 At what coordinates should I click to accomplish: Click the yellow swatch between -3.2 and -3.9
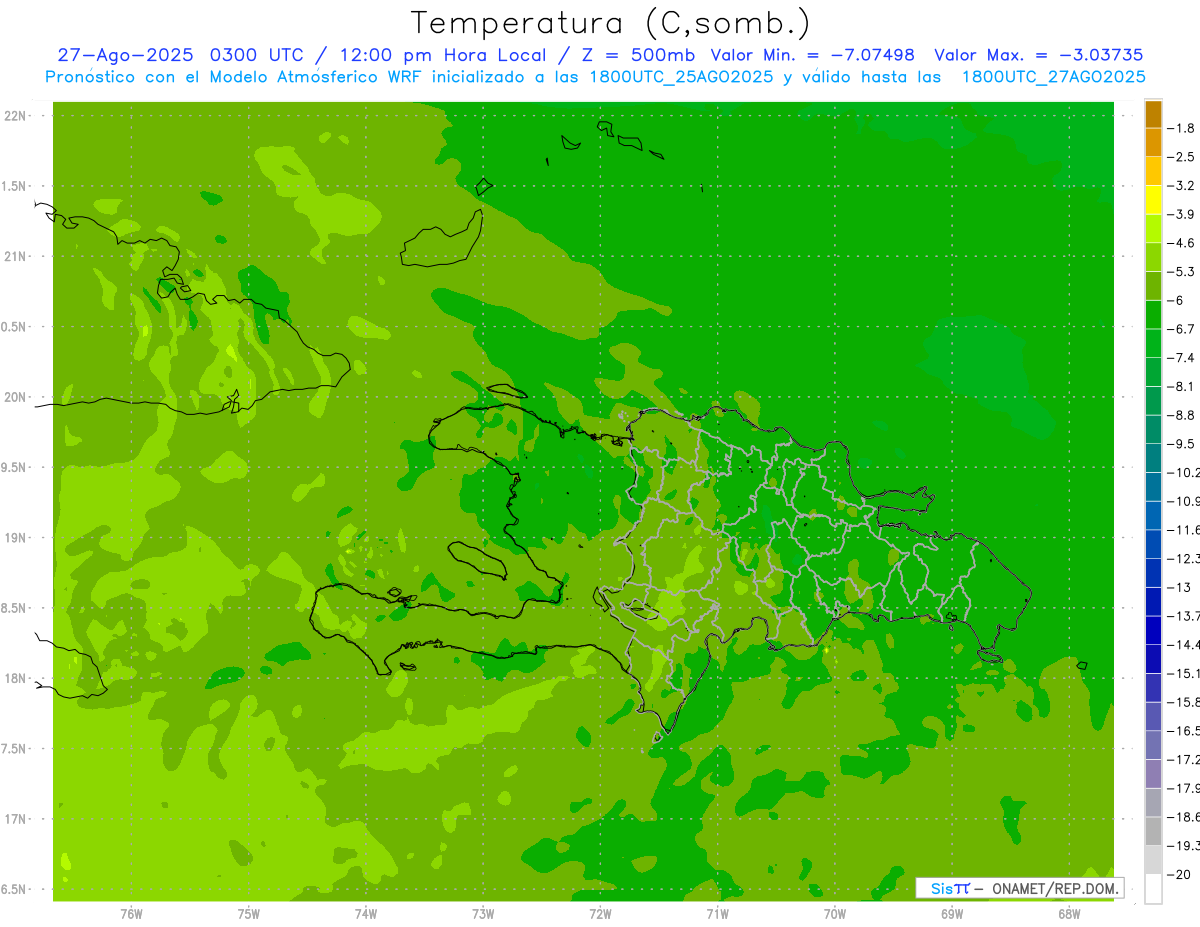[1153, 200]
